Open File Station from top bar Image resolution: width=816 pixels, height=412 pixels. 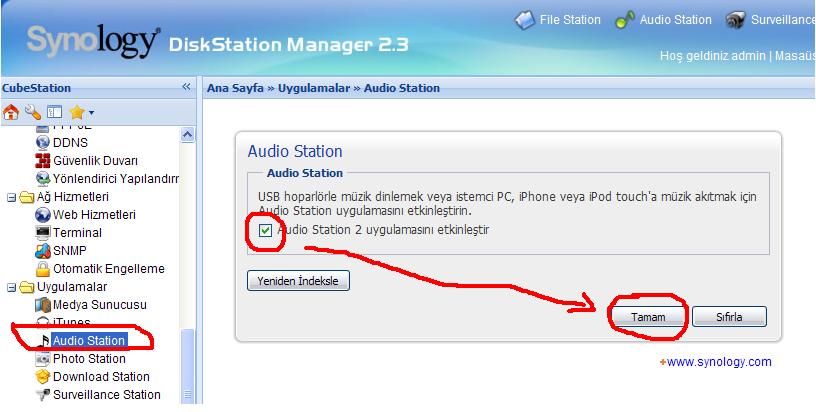pos(557,20)
